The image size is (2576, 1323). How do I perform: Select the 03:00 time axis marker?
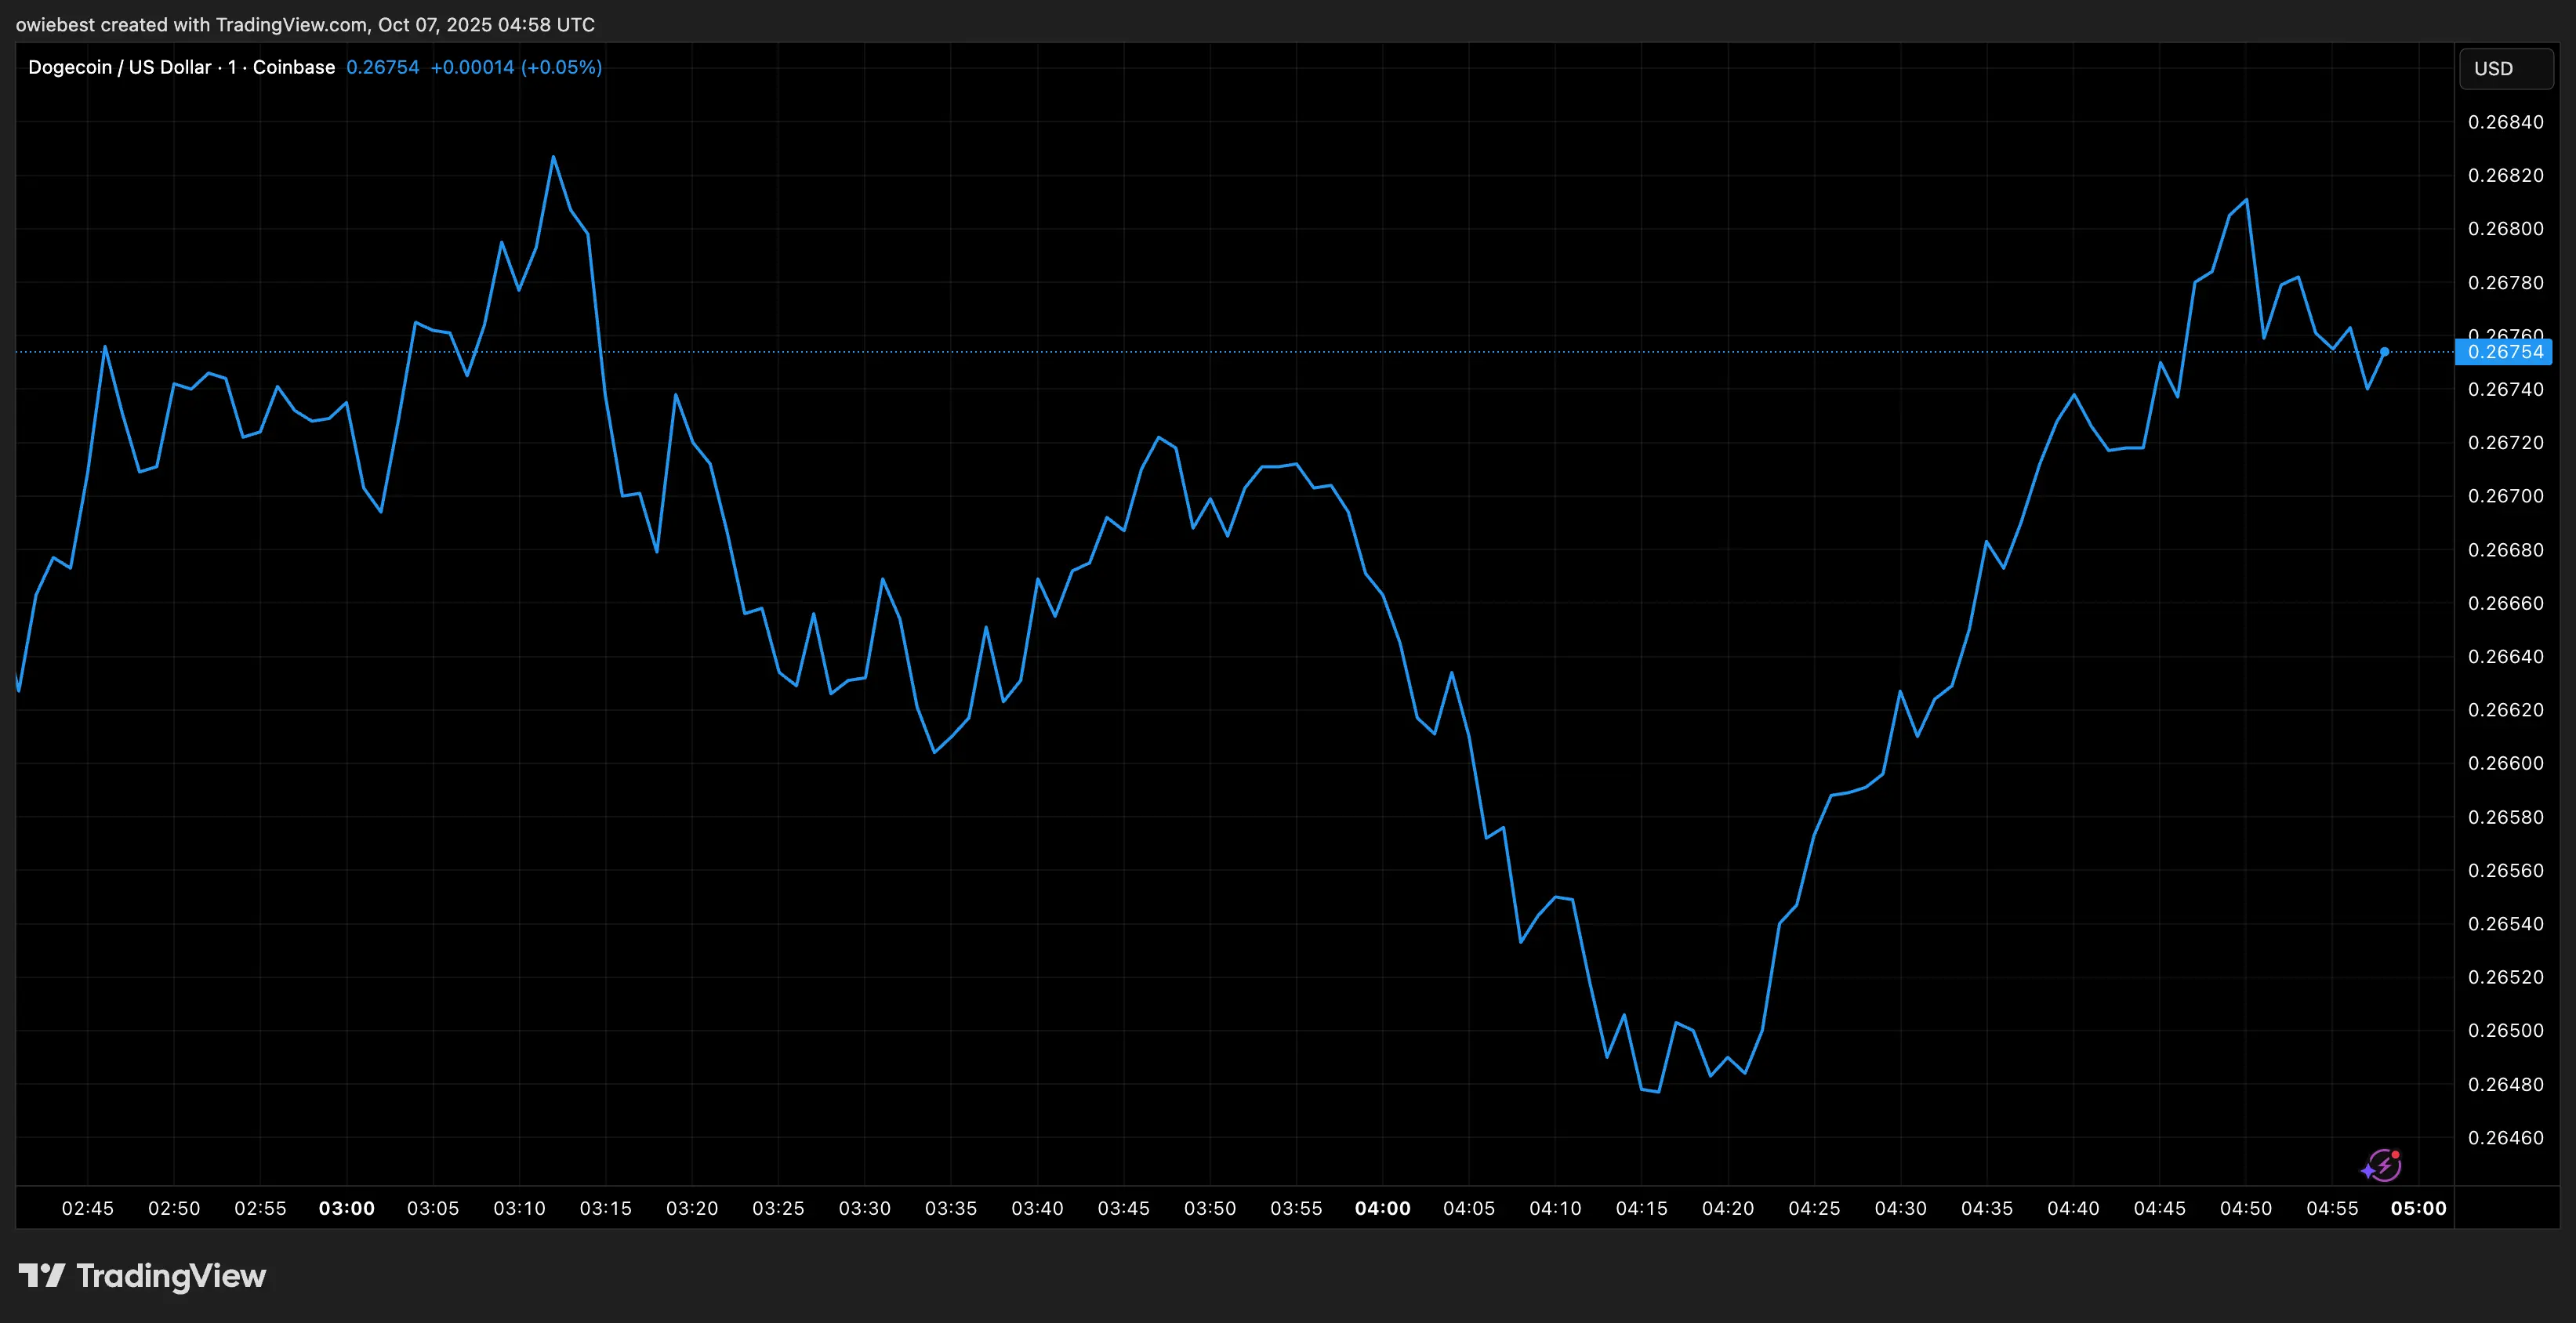coord(346,1208)
